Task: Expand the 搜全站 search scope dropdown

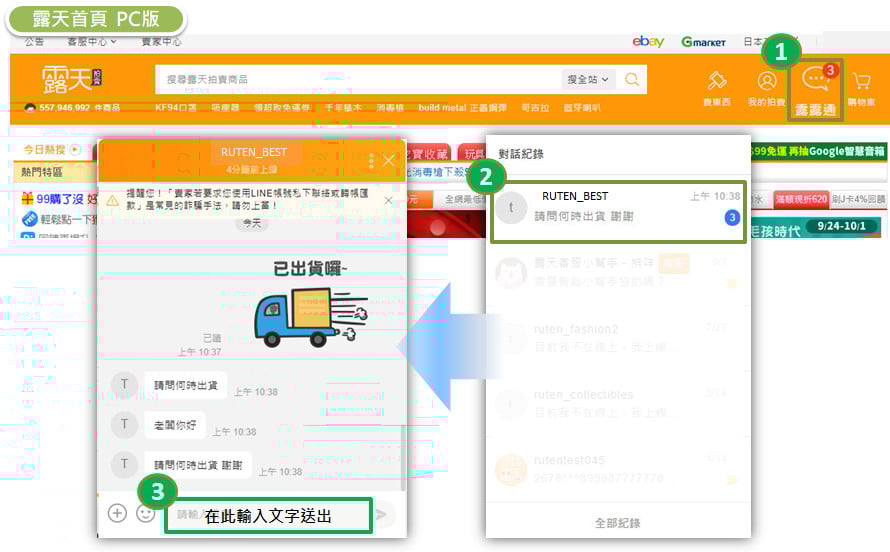Action: click(x=588, y=79)
